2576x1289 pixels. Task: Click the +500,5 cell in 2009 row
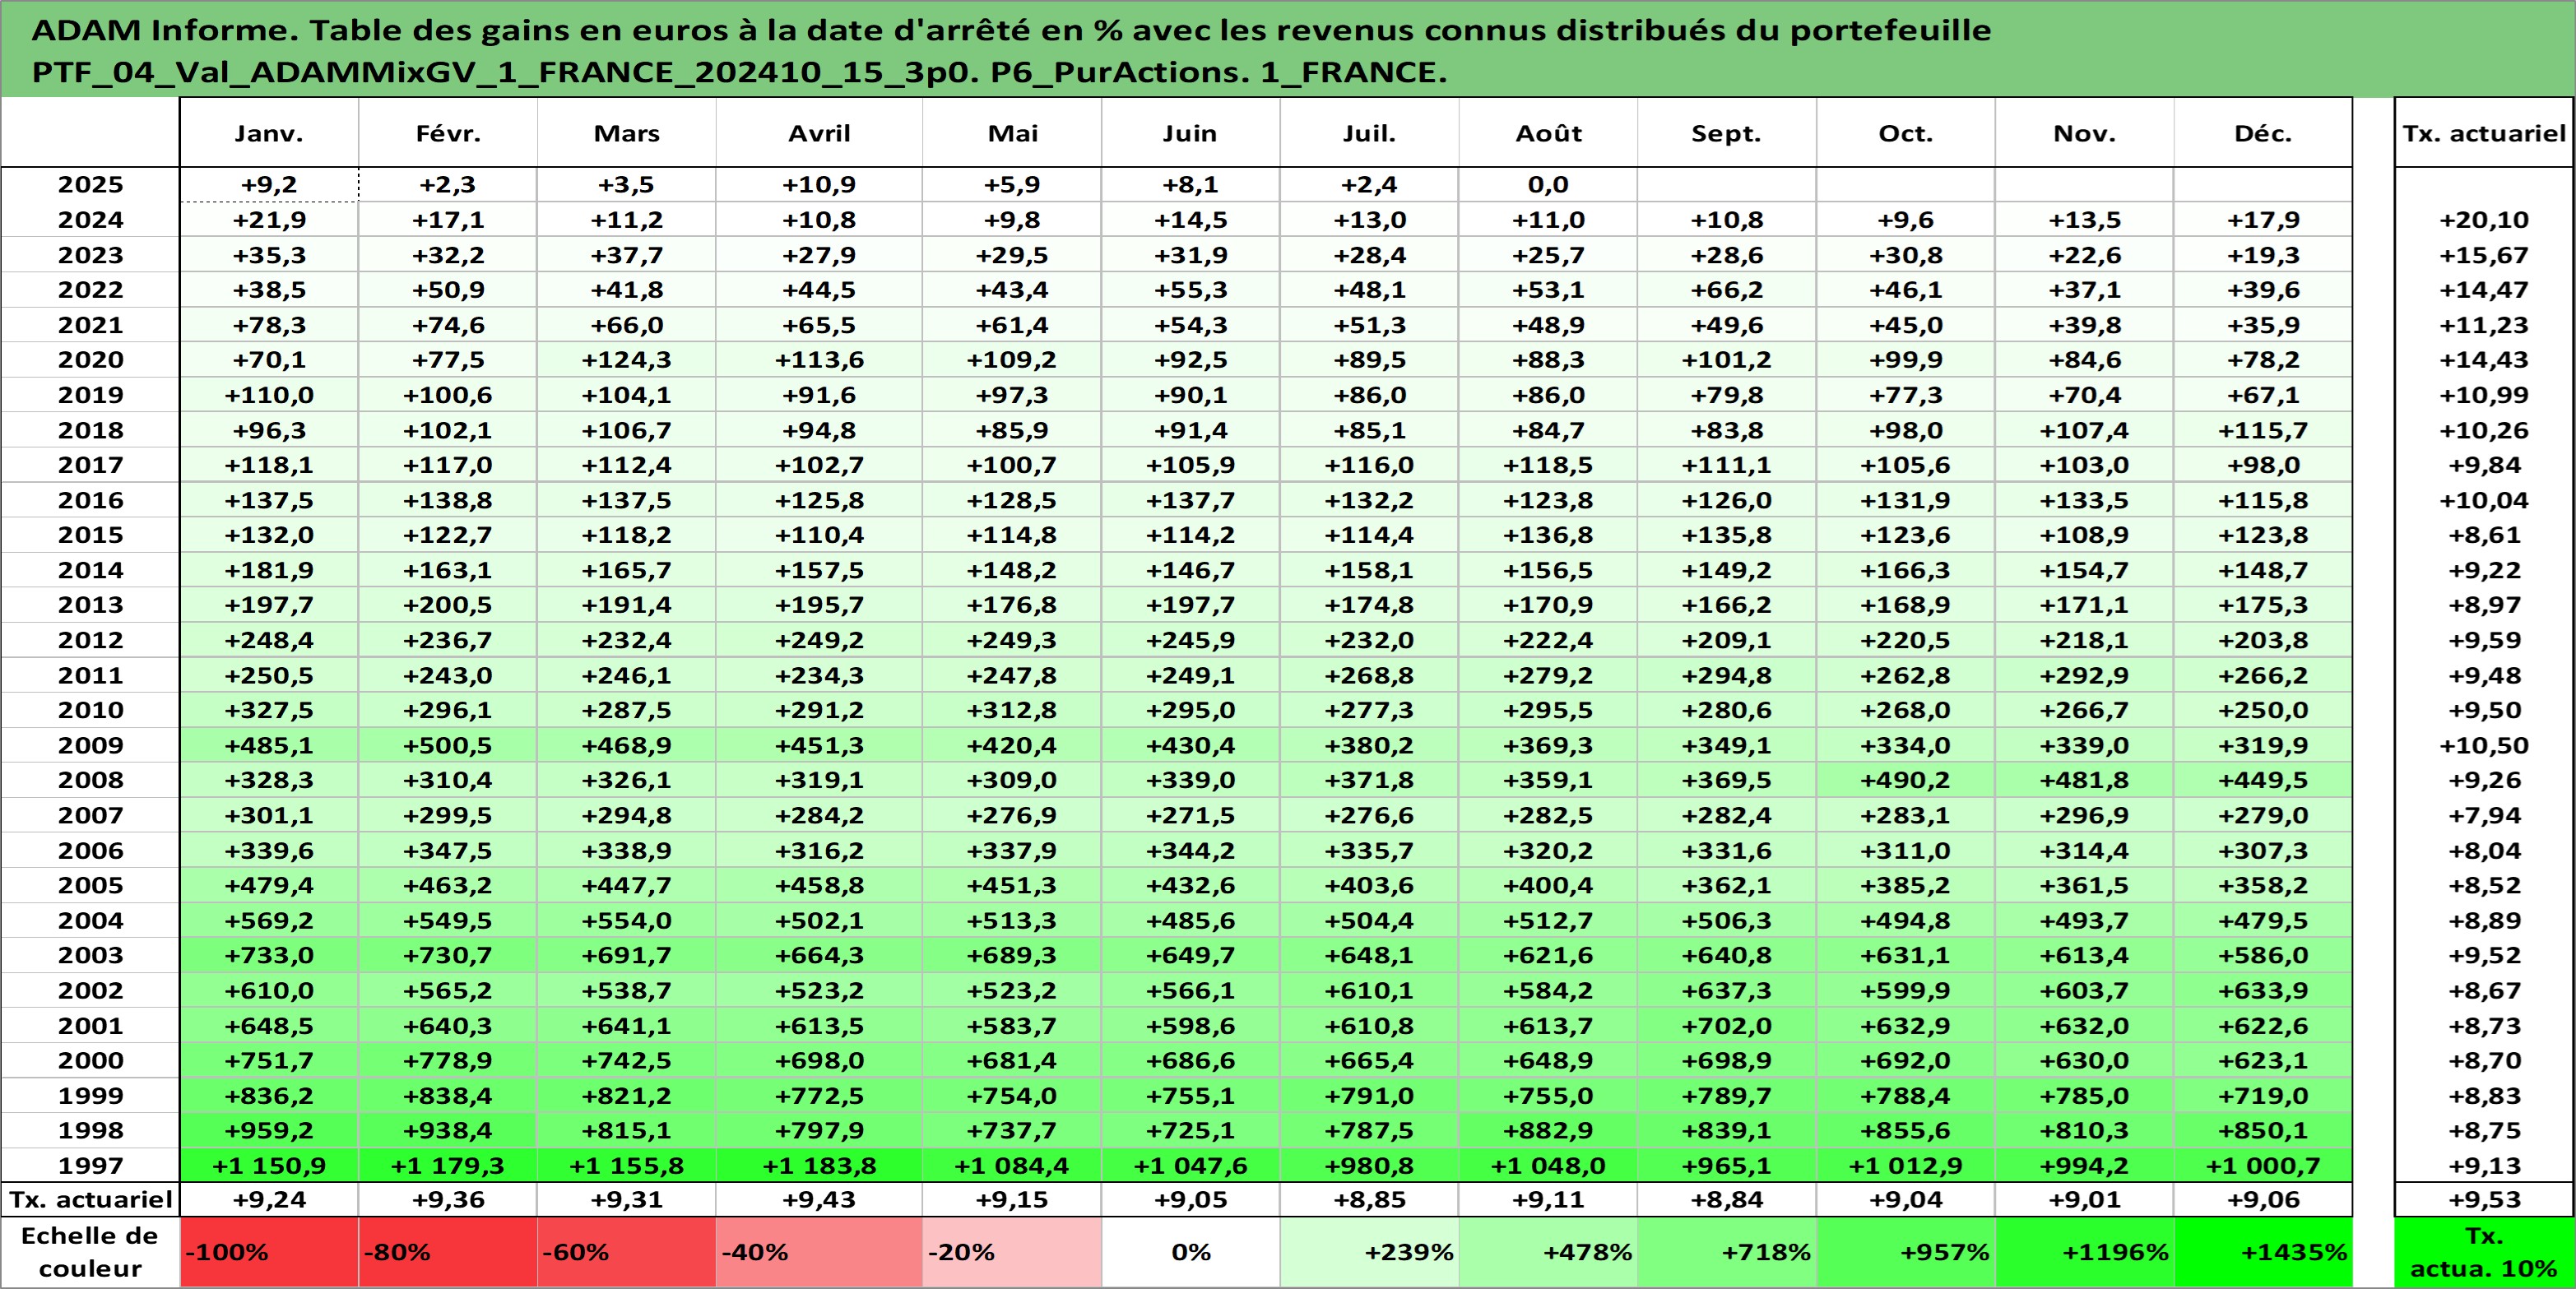448,745
